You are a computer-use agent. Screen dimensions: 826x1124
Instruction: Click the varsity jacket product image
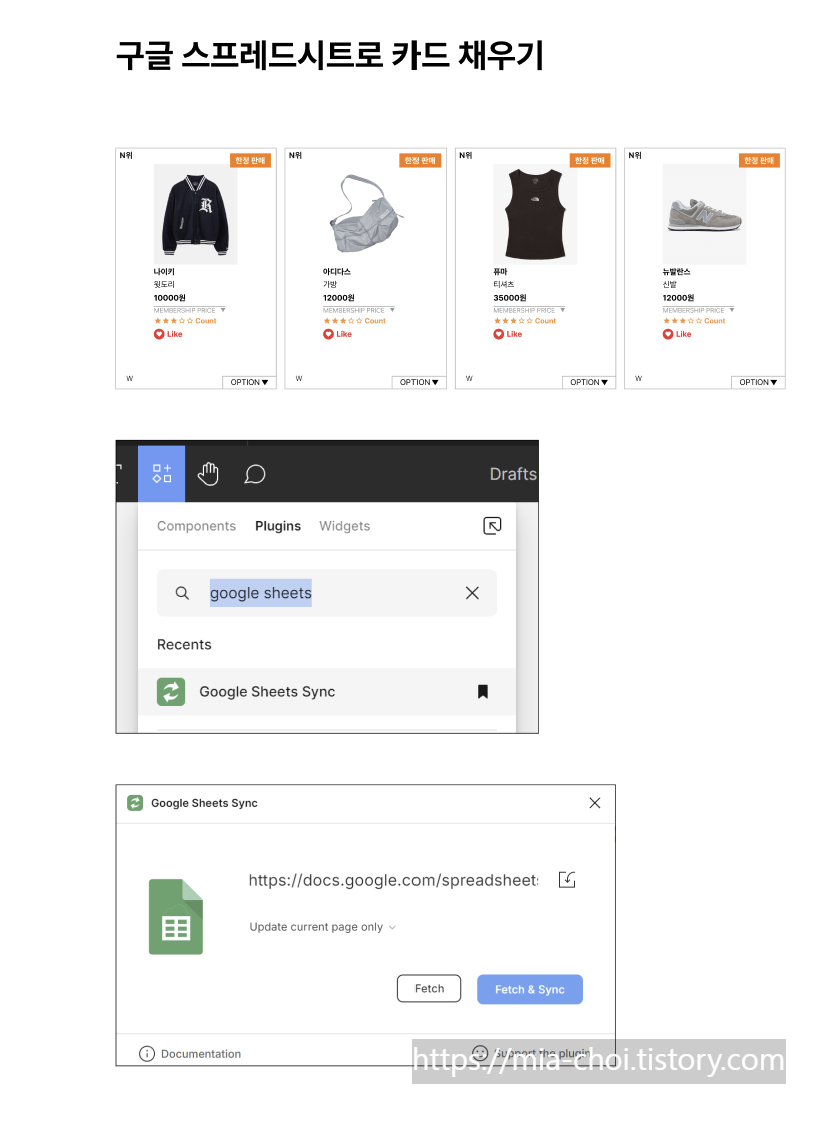coord(195,214)
